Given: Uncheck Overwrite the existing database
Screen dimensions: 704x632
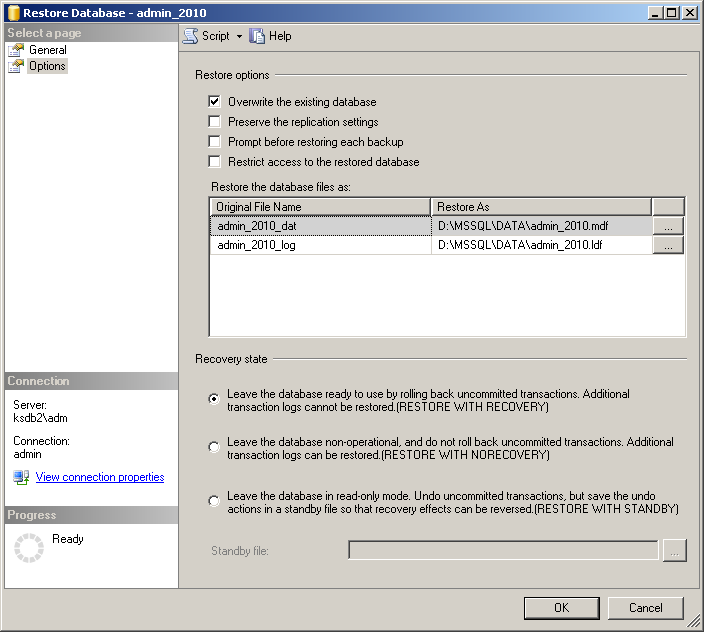Looking at the screenshot, I should pos(215,102).
